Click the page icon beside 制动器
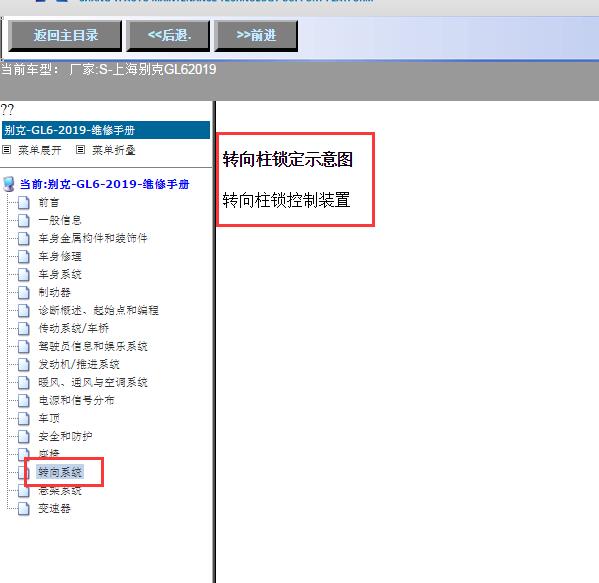 24,292
